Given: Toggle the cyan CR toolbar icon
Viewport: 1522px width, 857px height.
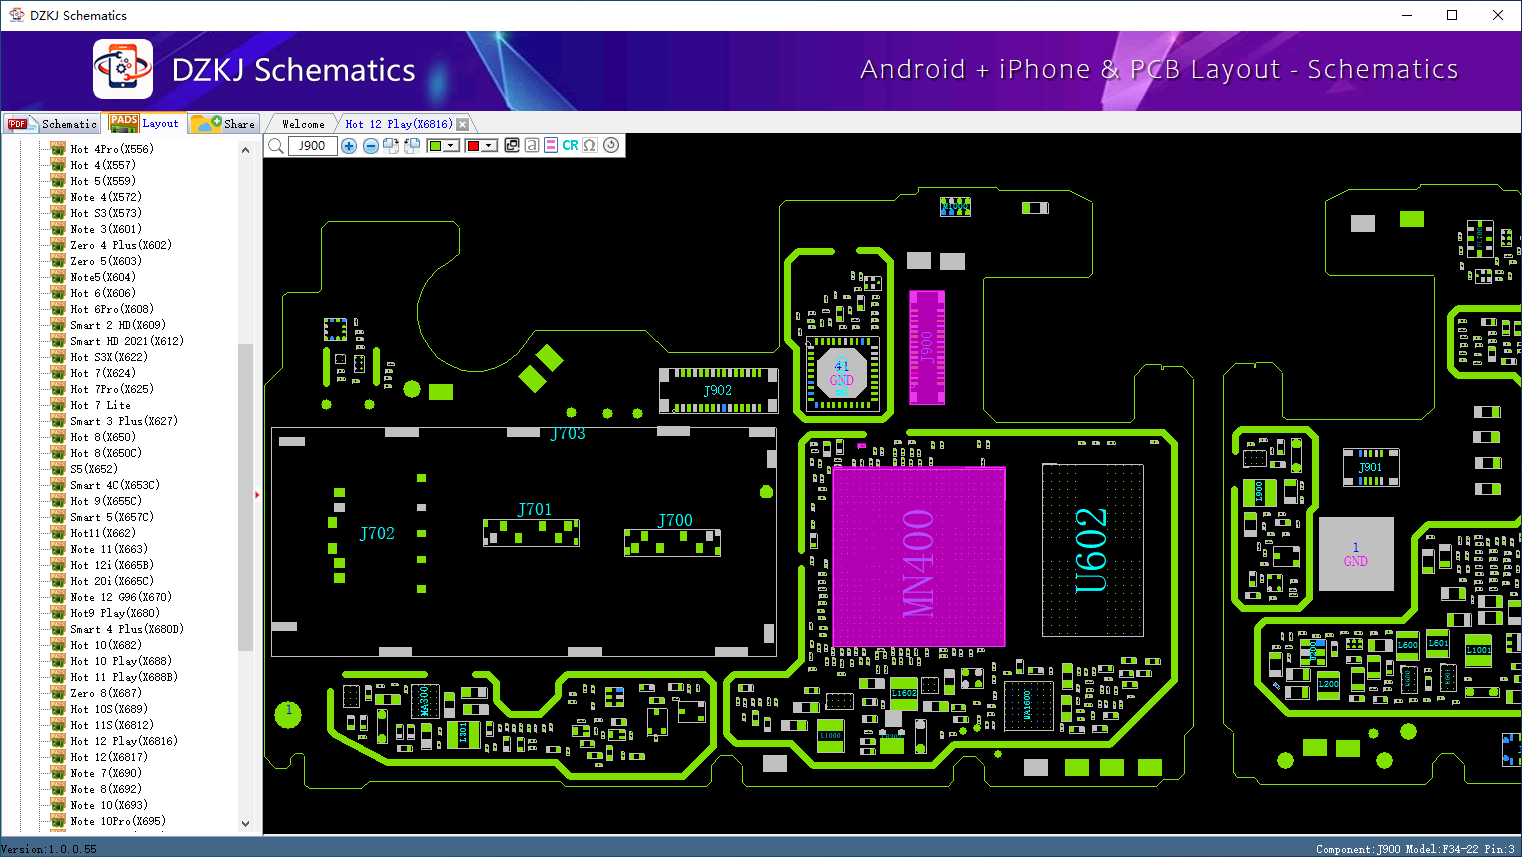Looking at the screenshot, I should 570,146.
